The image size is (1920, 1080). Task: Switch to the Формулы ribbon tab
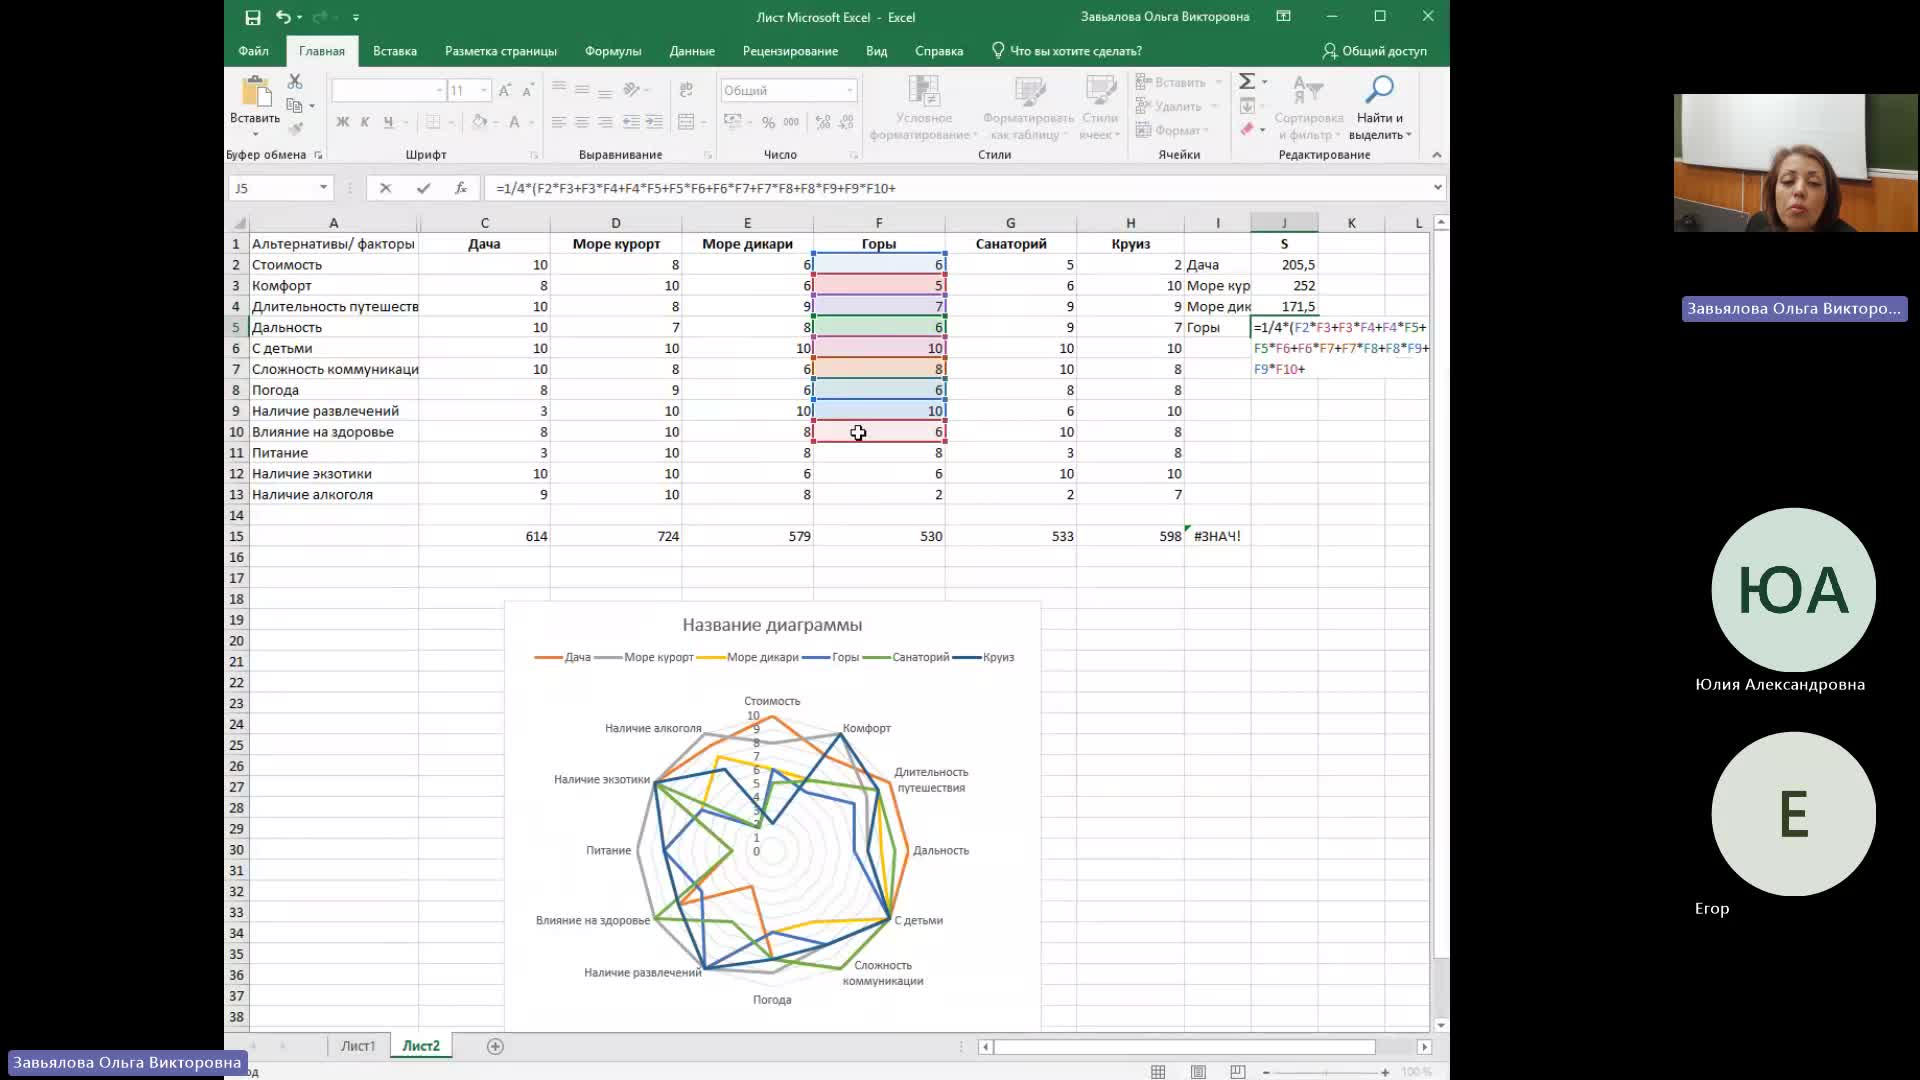tap(613, 51)
